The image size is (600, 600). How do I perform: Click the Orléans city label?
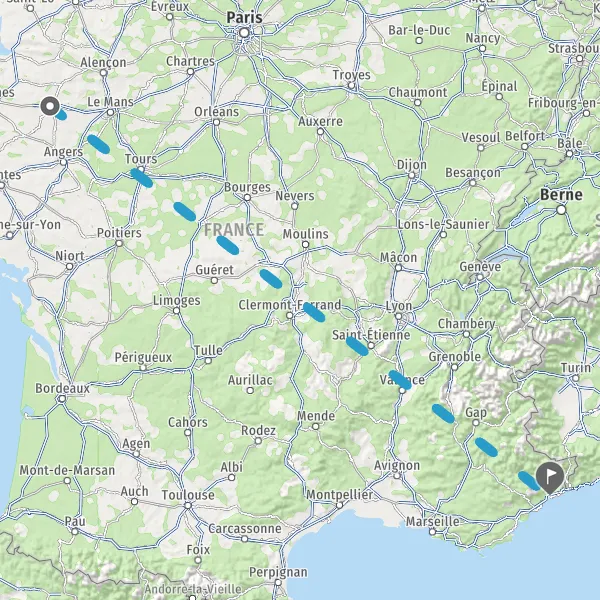(217, 112)
